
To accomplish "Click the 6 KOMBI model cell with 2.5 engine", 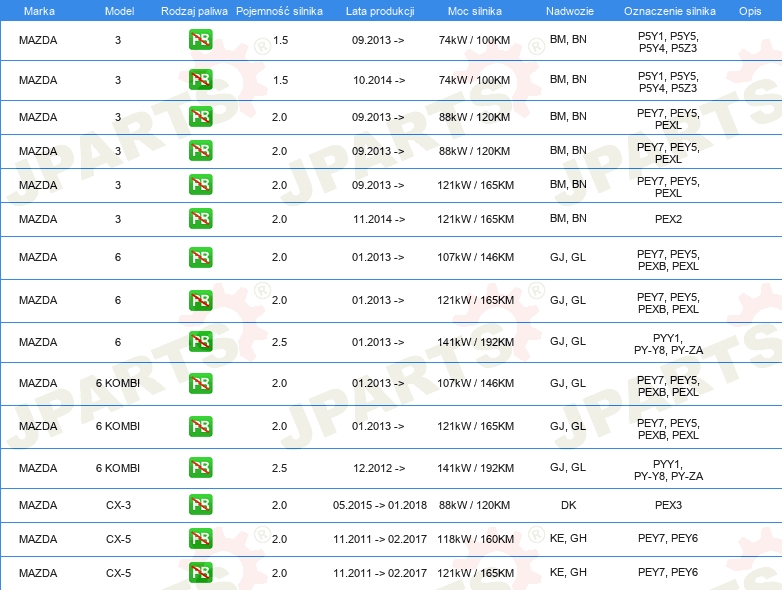I will [118, 468].
